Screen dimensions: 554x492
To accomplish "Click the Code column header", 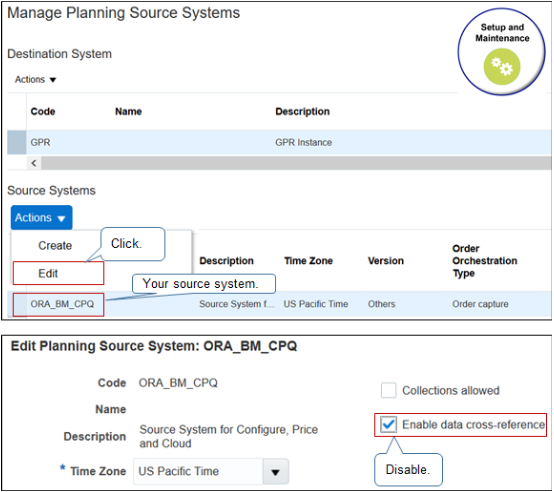I will (x=43, y=112).
